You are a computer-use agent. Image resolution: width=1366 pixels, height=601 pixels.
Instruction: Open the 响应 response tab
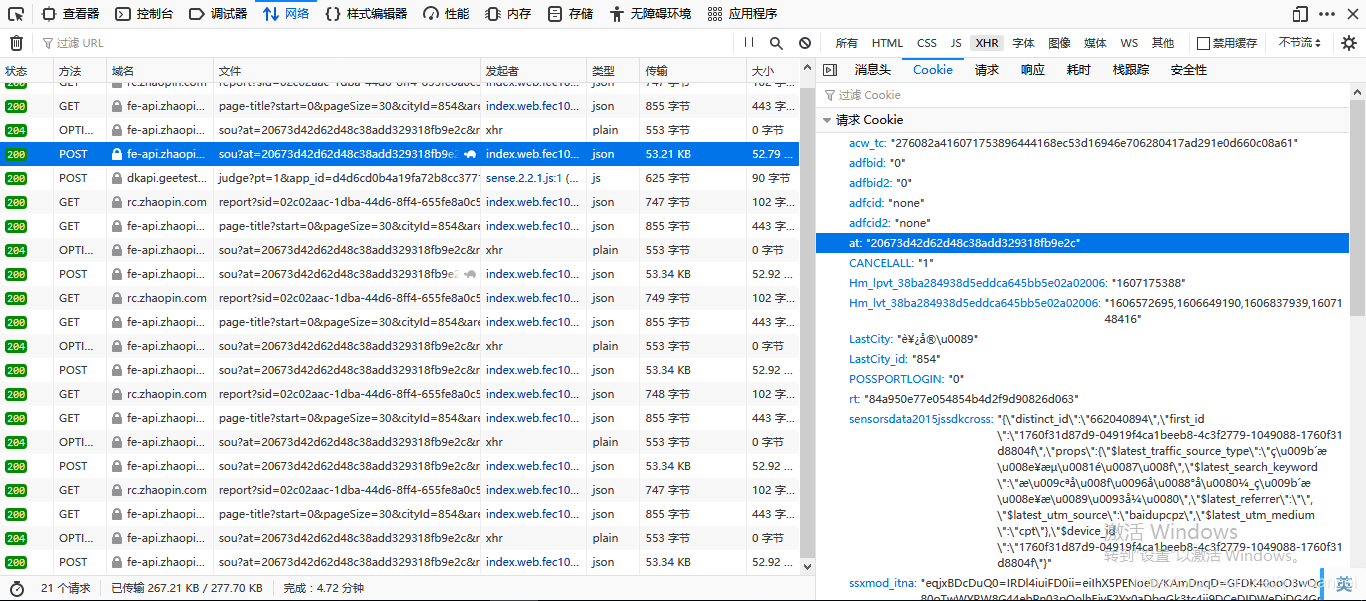[1033, 70]
